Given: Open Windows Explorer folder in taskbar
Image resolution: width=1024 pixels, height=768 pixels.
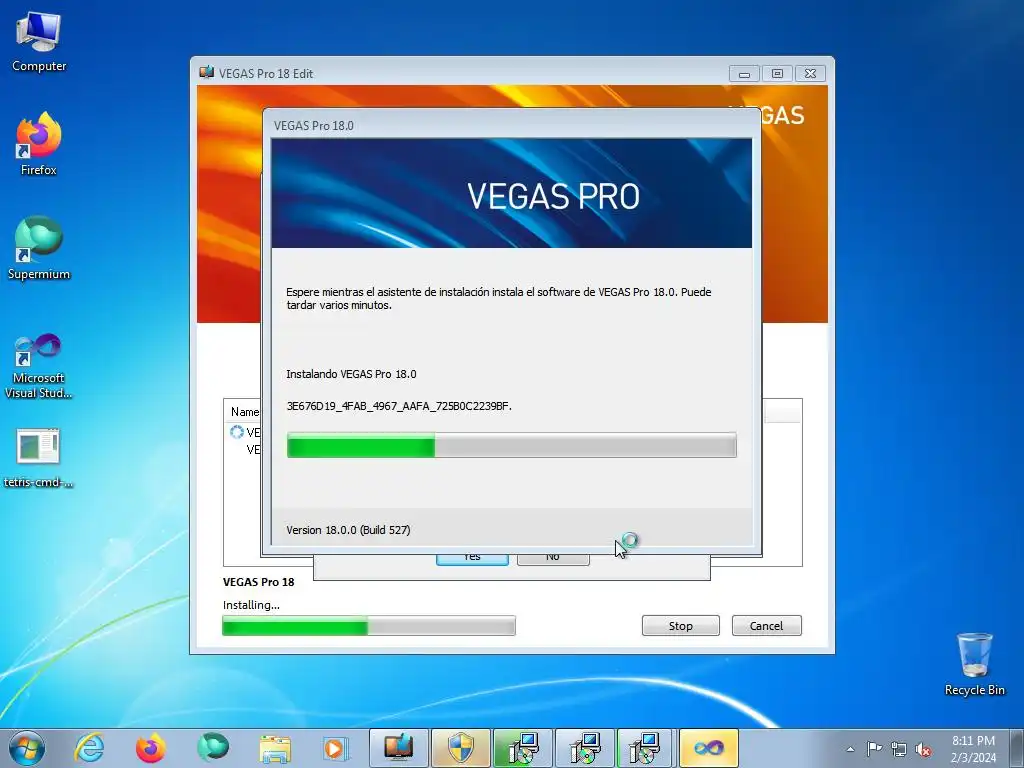Looking at the screenshot, I should pos(275,748).
